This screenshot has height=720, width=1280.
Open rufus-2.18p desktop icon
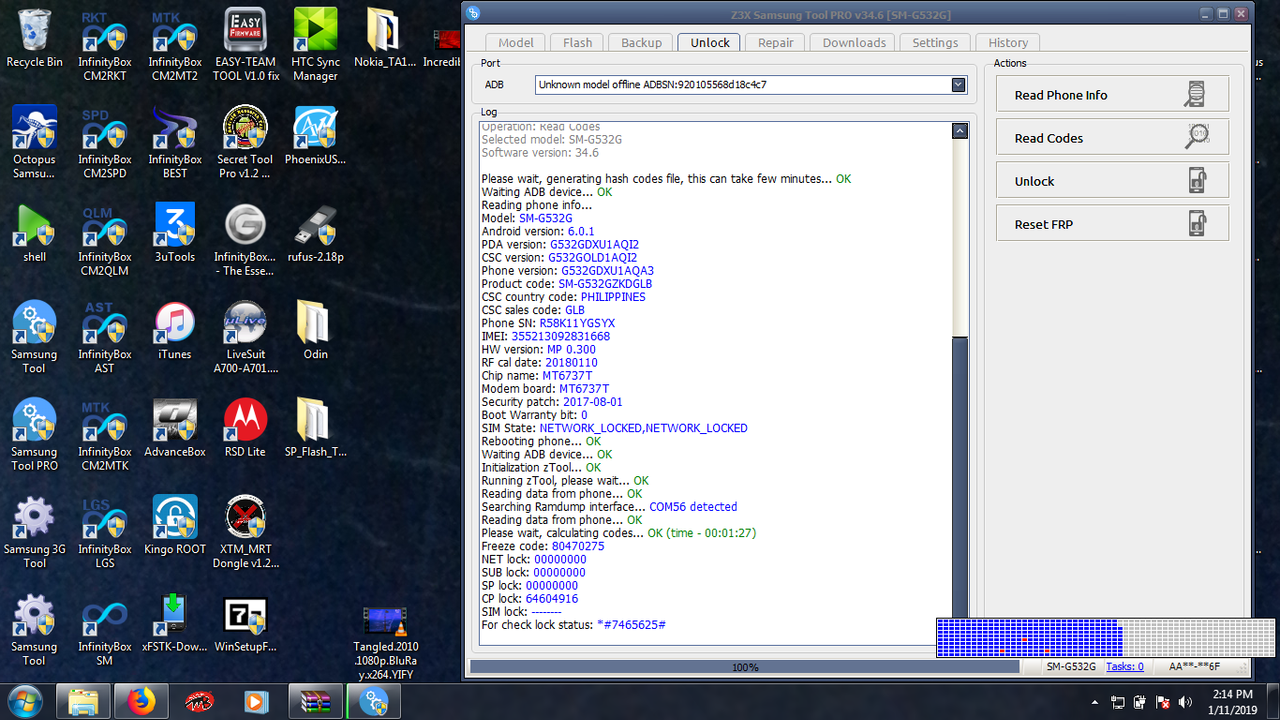point(315,234)
